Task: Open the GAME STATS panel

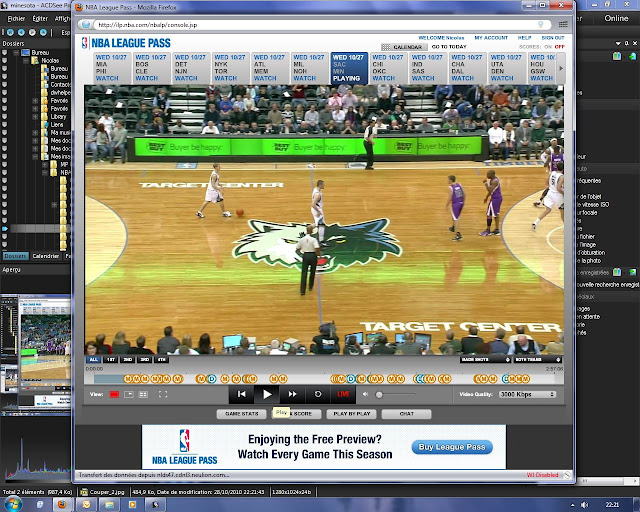Action: pos(242,414)
